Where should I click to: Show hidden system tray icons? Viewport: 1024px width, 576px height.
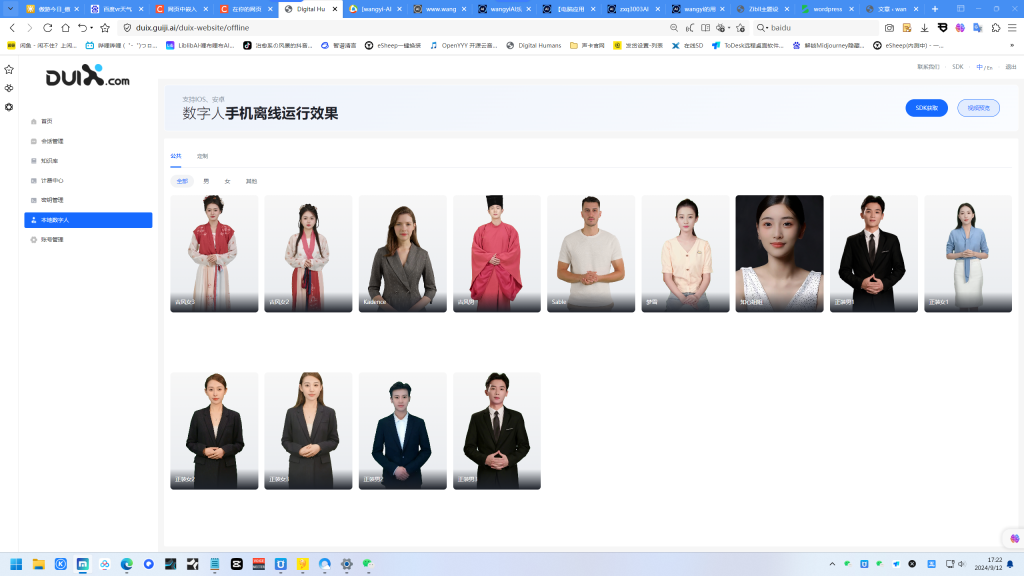pos(833,564)
